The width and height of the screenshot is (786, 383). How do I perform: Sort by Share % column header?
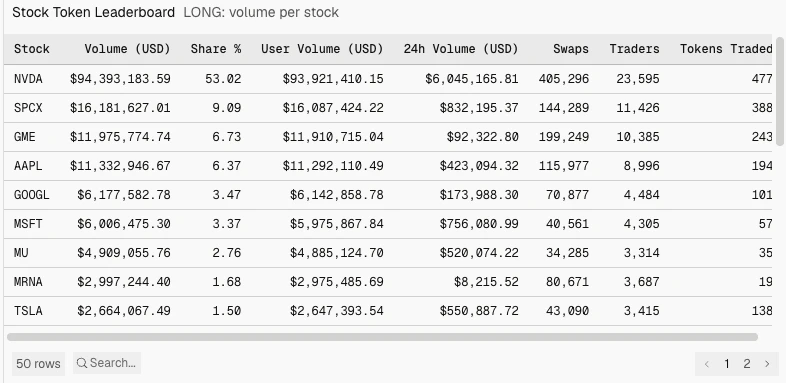point(216,49)
